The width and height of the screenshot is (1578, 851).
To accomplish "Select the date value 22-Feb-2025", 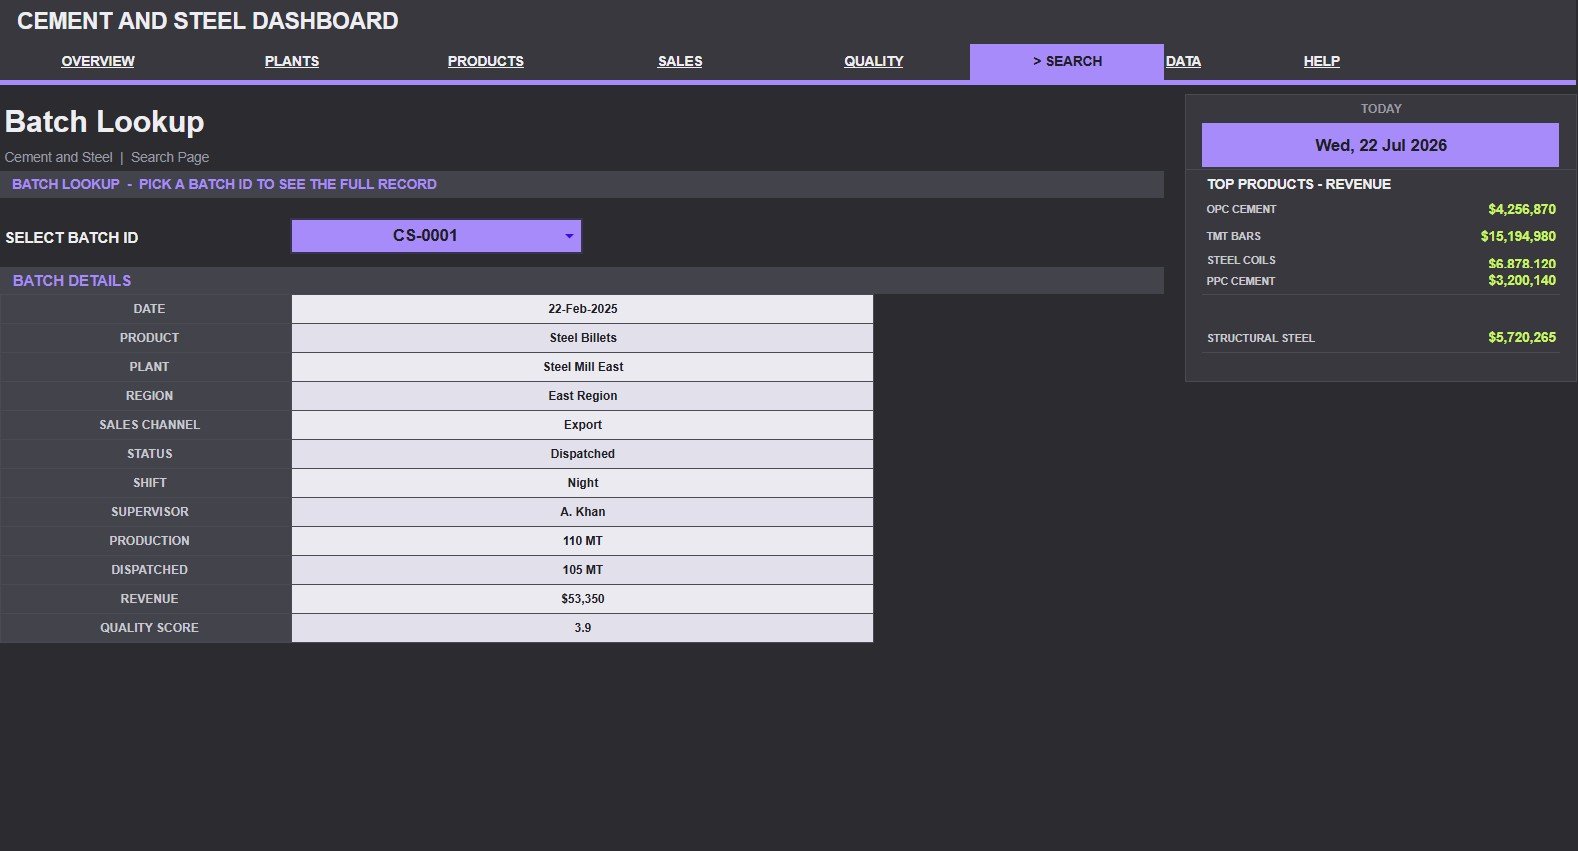I will 583,309.
